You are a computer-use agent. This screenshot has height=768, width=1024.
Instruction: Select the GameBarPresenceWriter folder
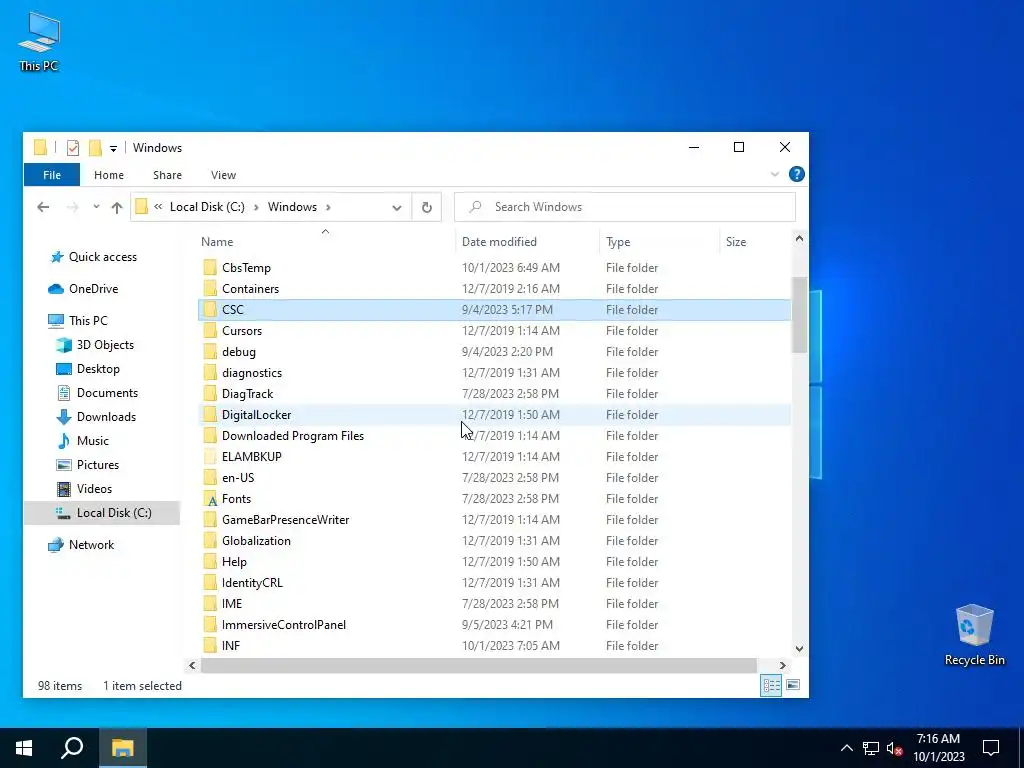click(x=494, y=520)
